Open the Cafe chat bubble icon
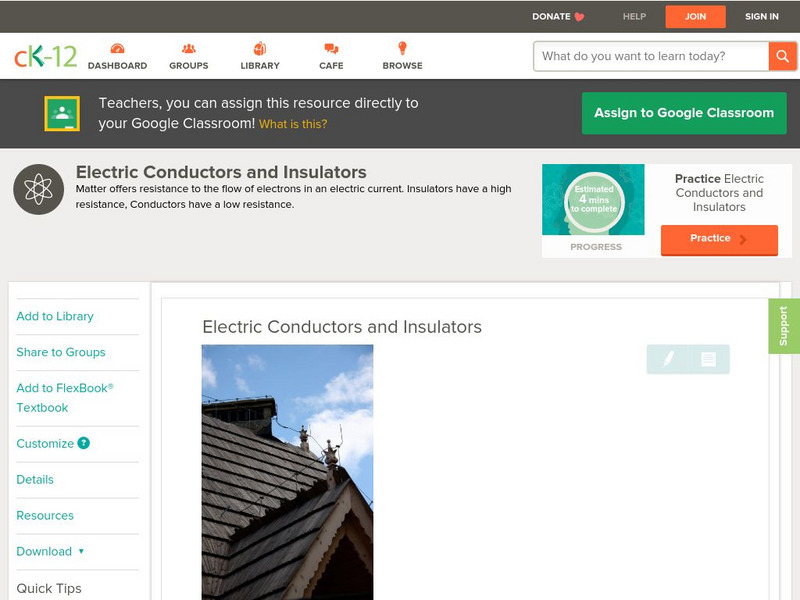This screenshot has width=800, height=600. [x=329, y=46]
